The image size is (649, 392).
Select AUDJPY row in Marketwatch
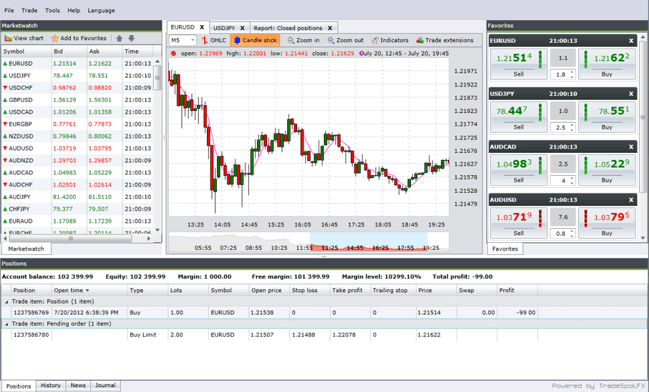77,197
